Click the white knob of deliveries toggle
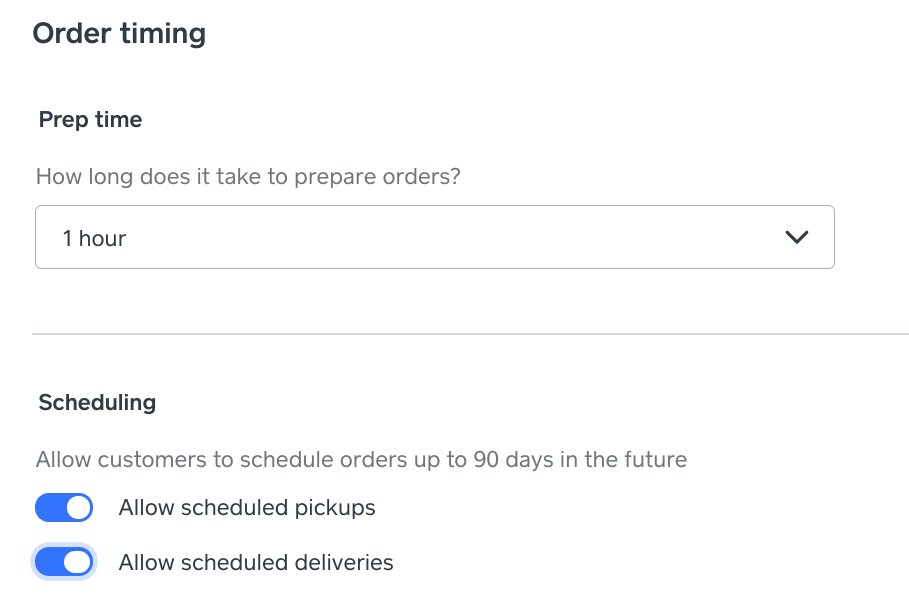Screen dimensions: 909x604 coord(77,563)
